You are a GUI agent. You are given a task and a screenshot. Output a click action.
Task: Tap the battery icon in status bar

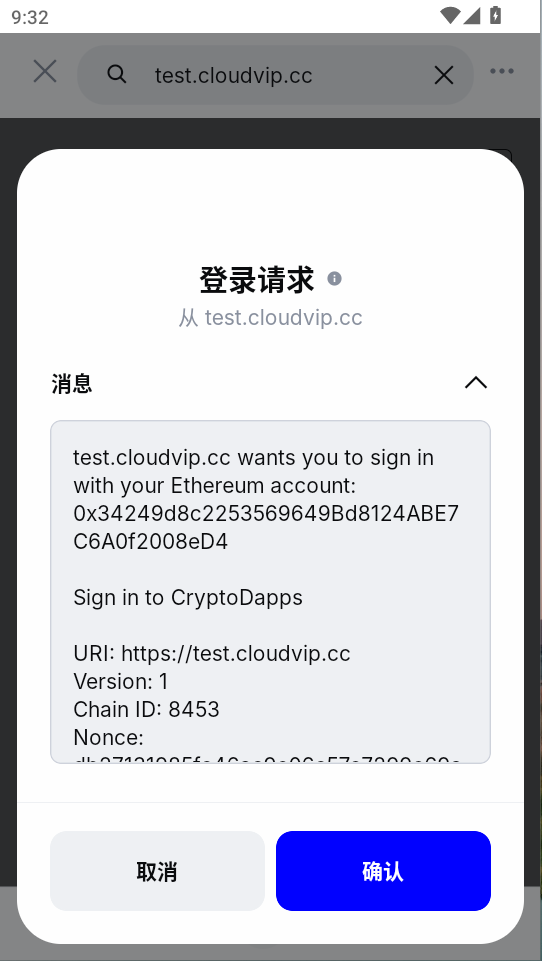pyautogui.click(x=495, y=15)
